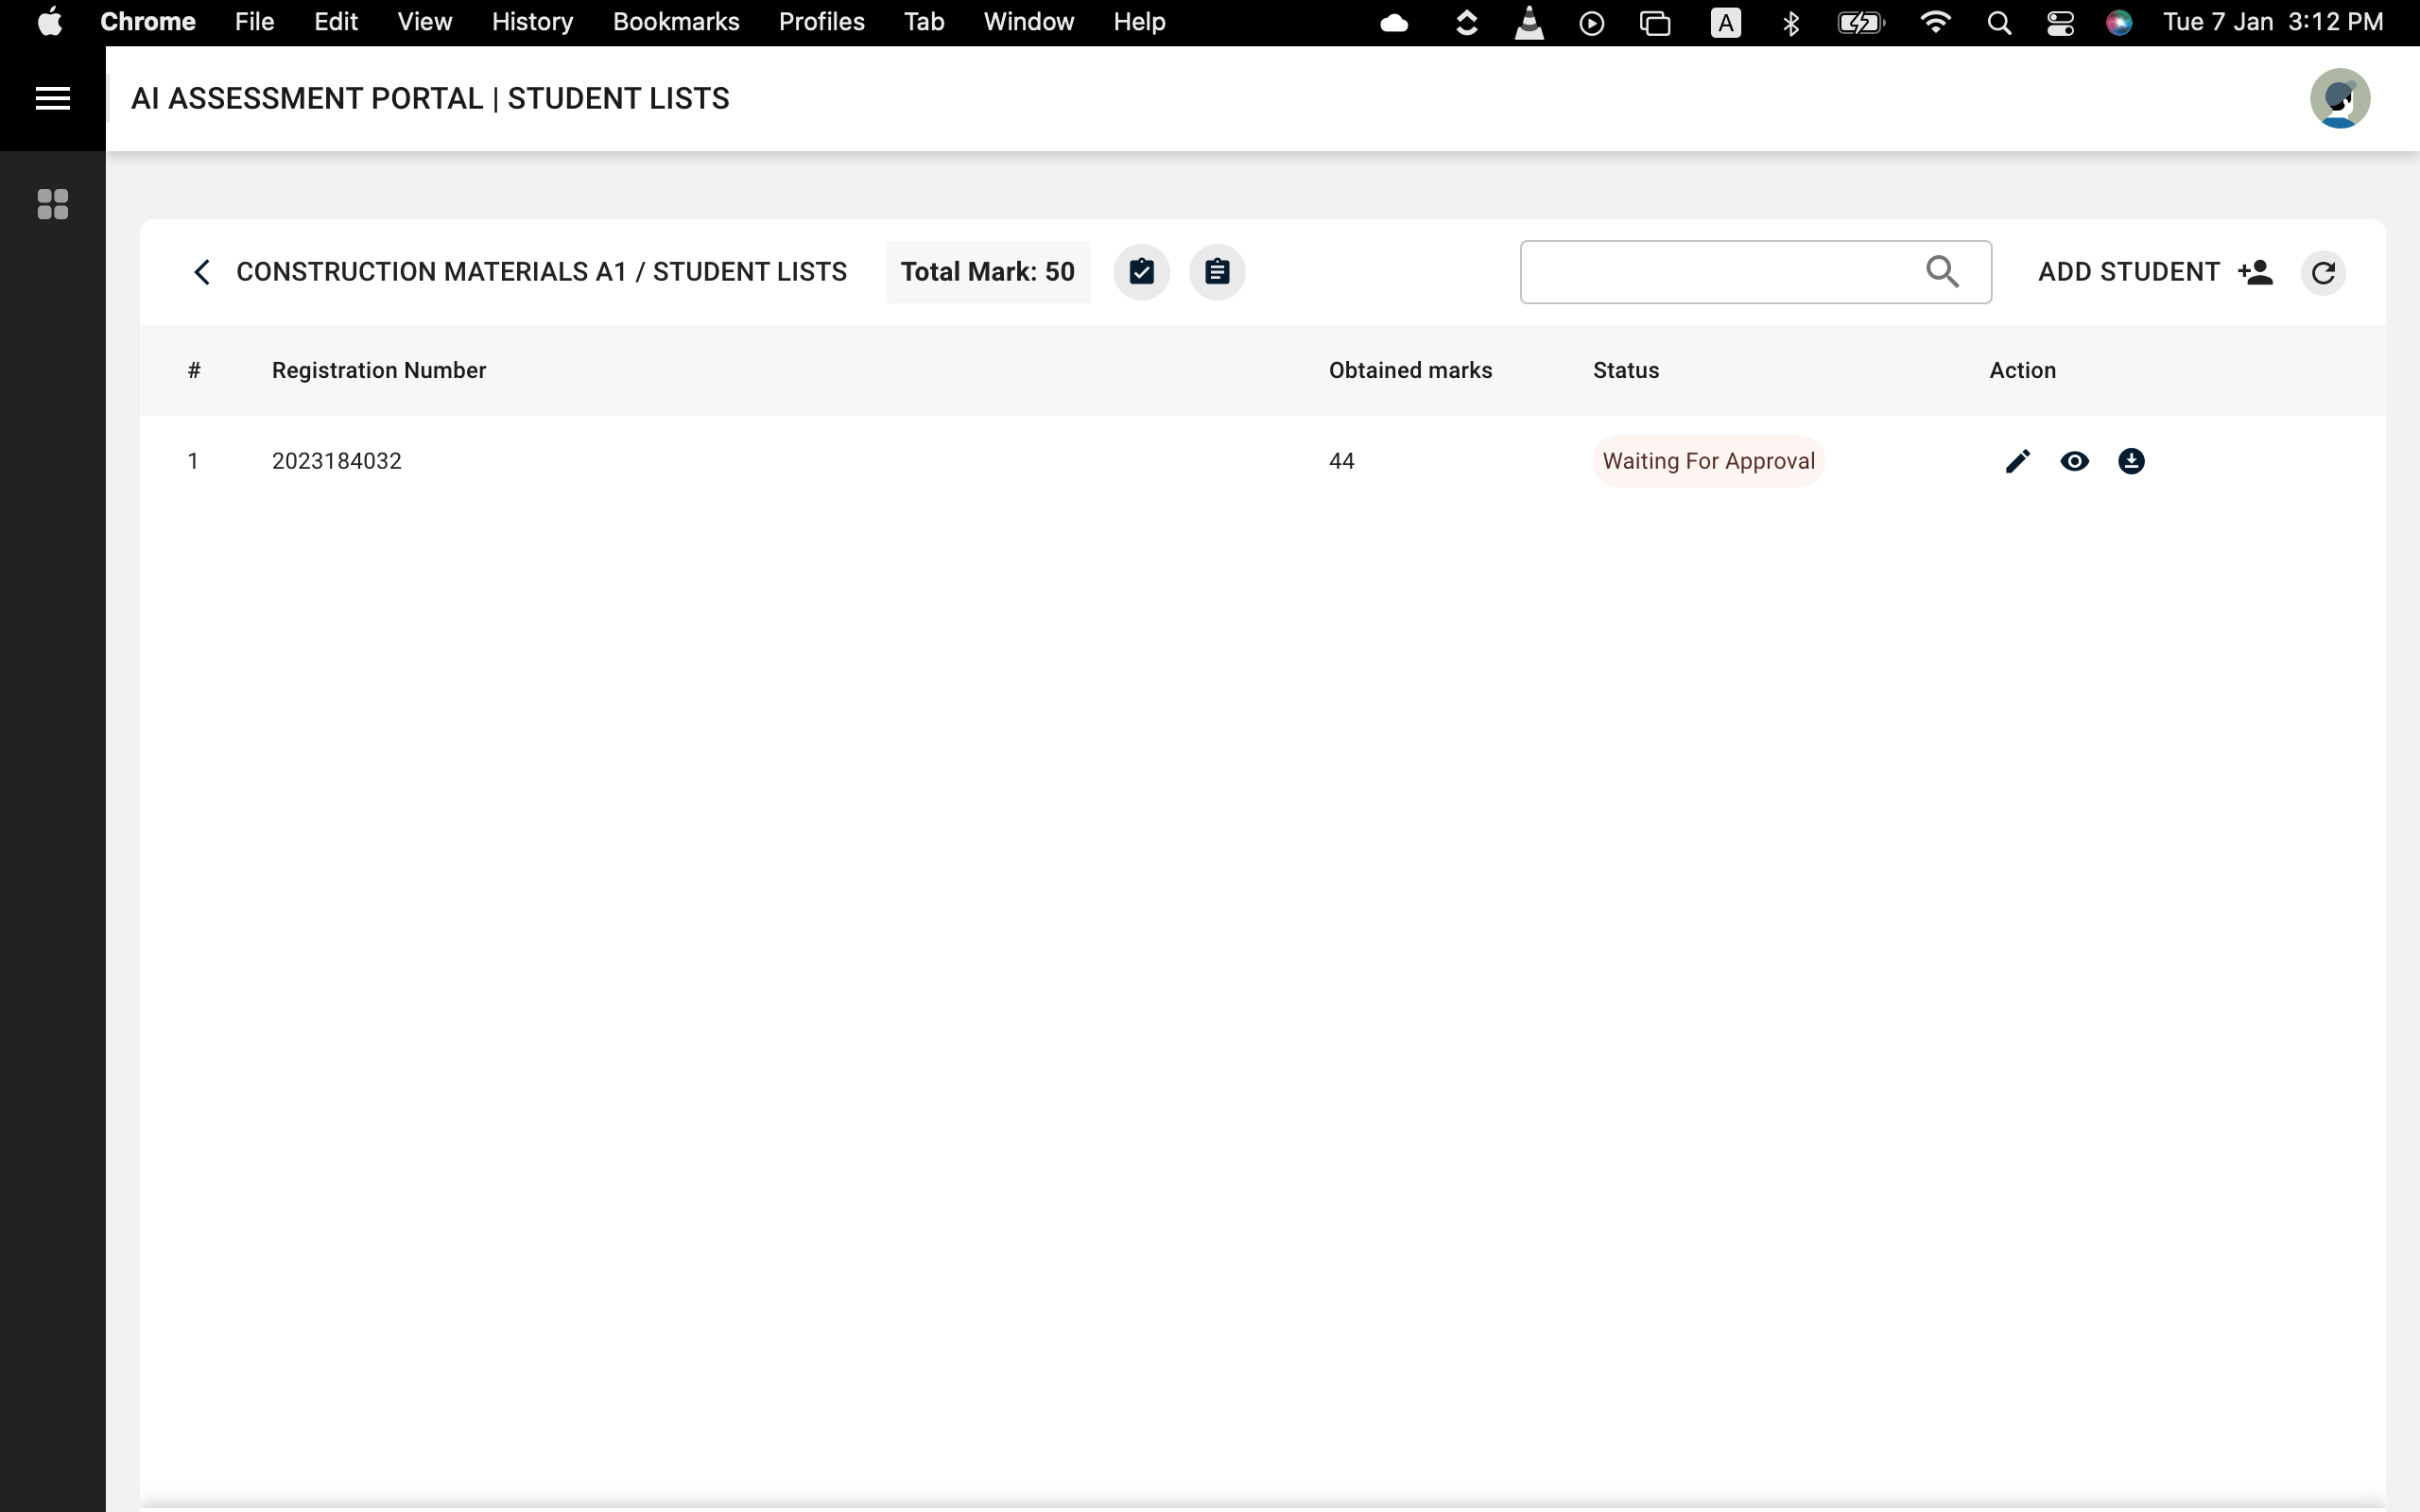
Task: Open the History menu
Action: point(532,22)
